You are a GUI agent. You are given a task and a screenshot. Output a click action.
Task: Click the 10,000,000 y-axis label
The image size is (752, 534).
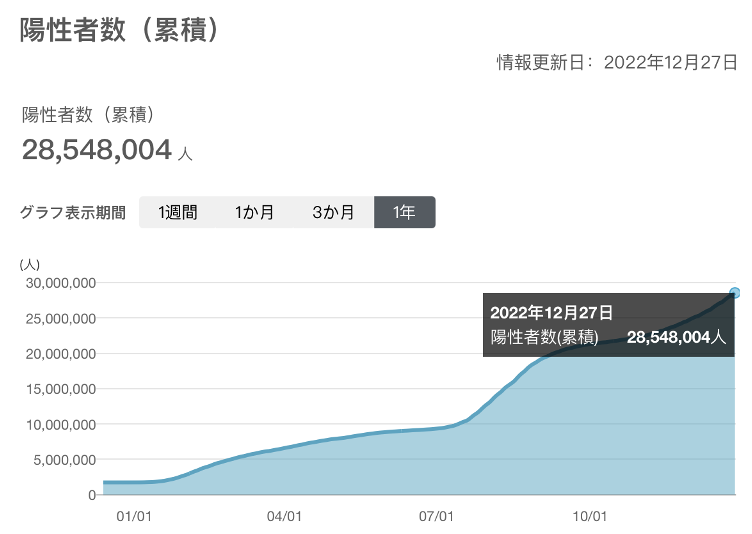60,425
